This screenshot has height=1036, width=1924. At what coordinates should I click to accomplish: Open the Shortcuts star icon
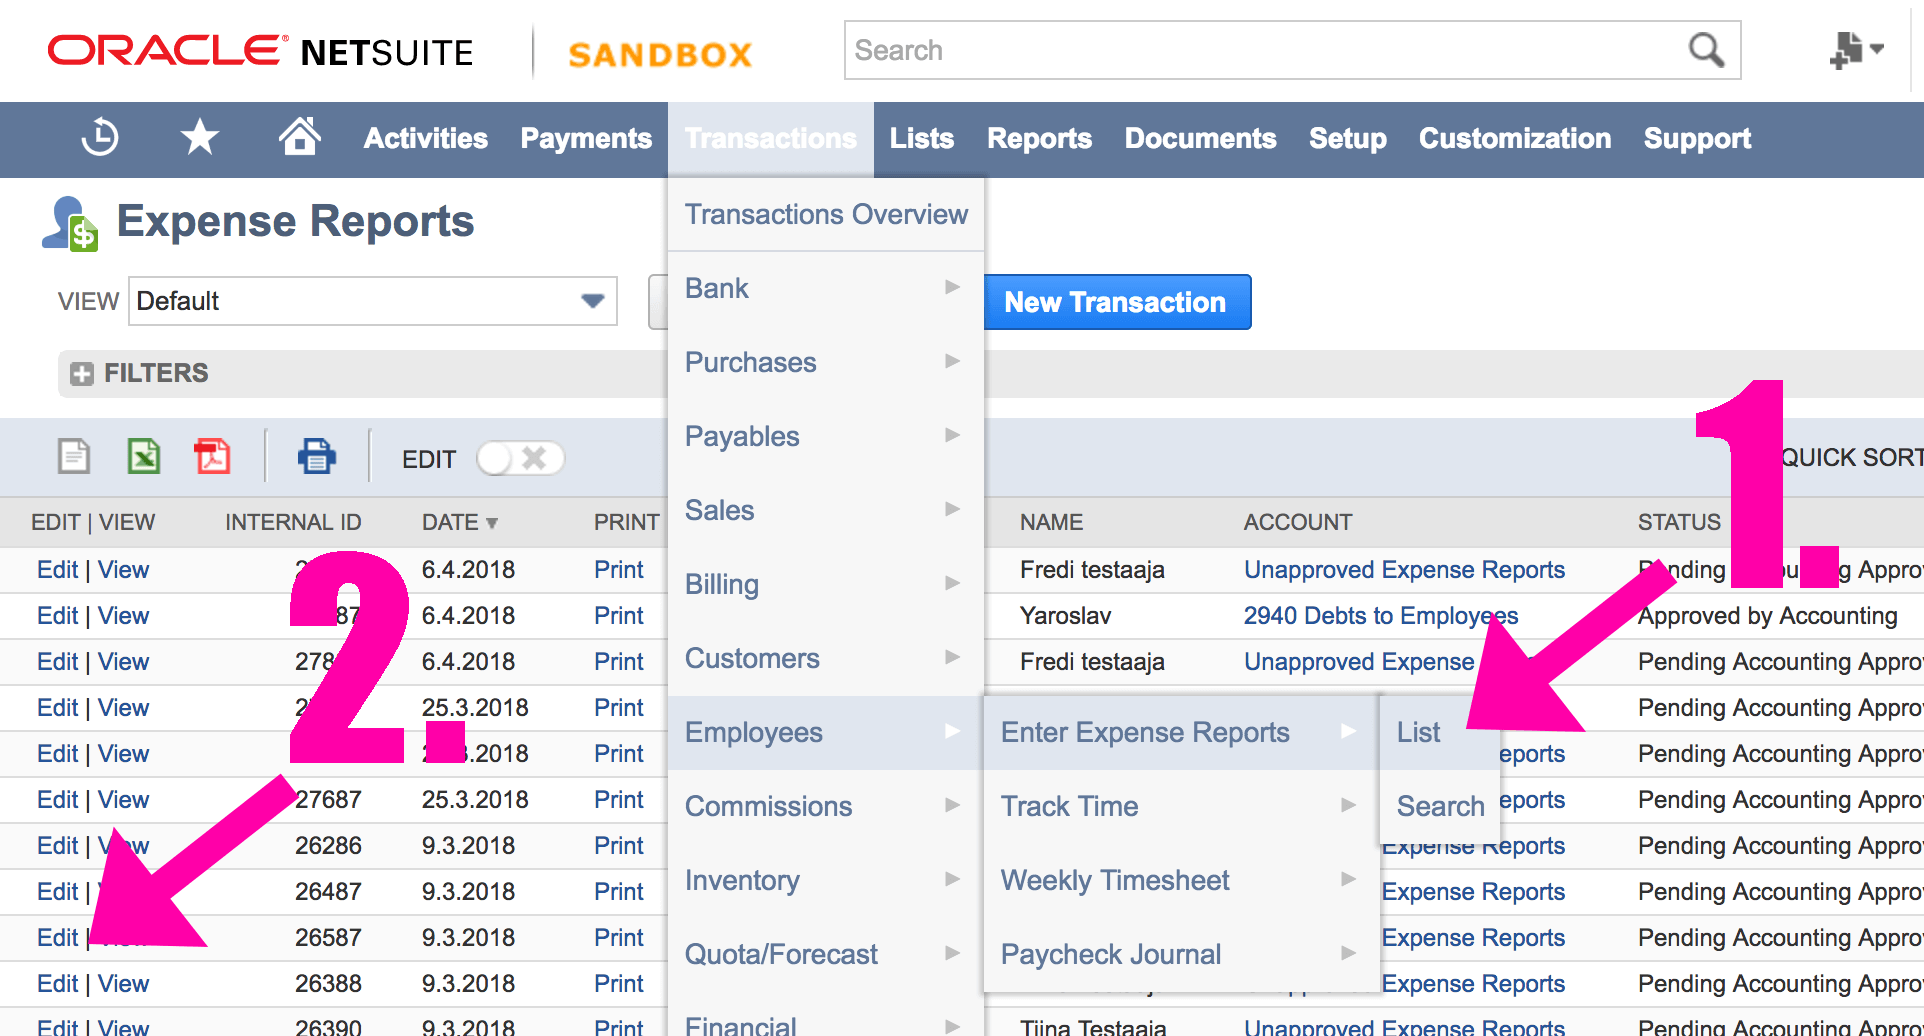200,137
